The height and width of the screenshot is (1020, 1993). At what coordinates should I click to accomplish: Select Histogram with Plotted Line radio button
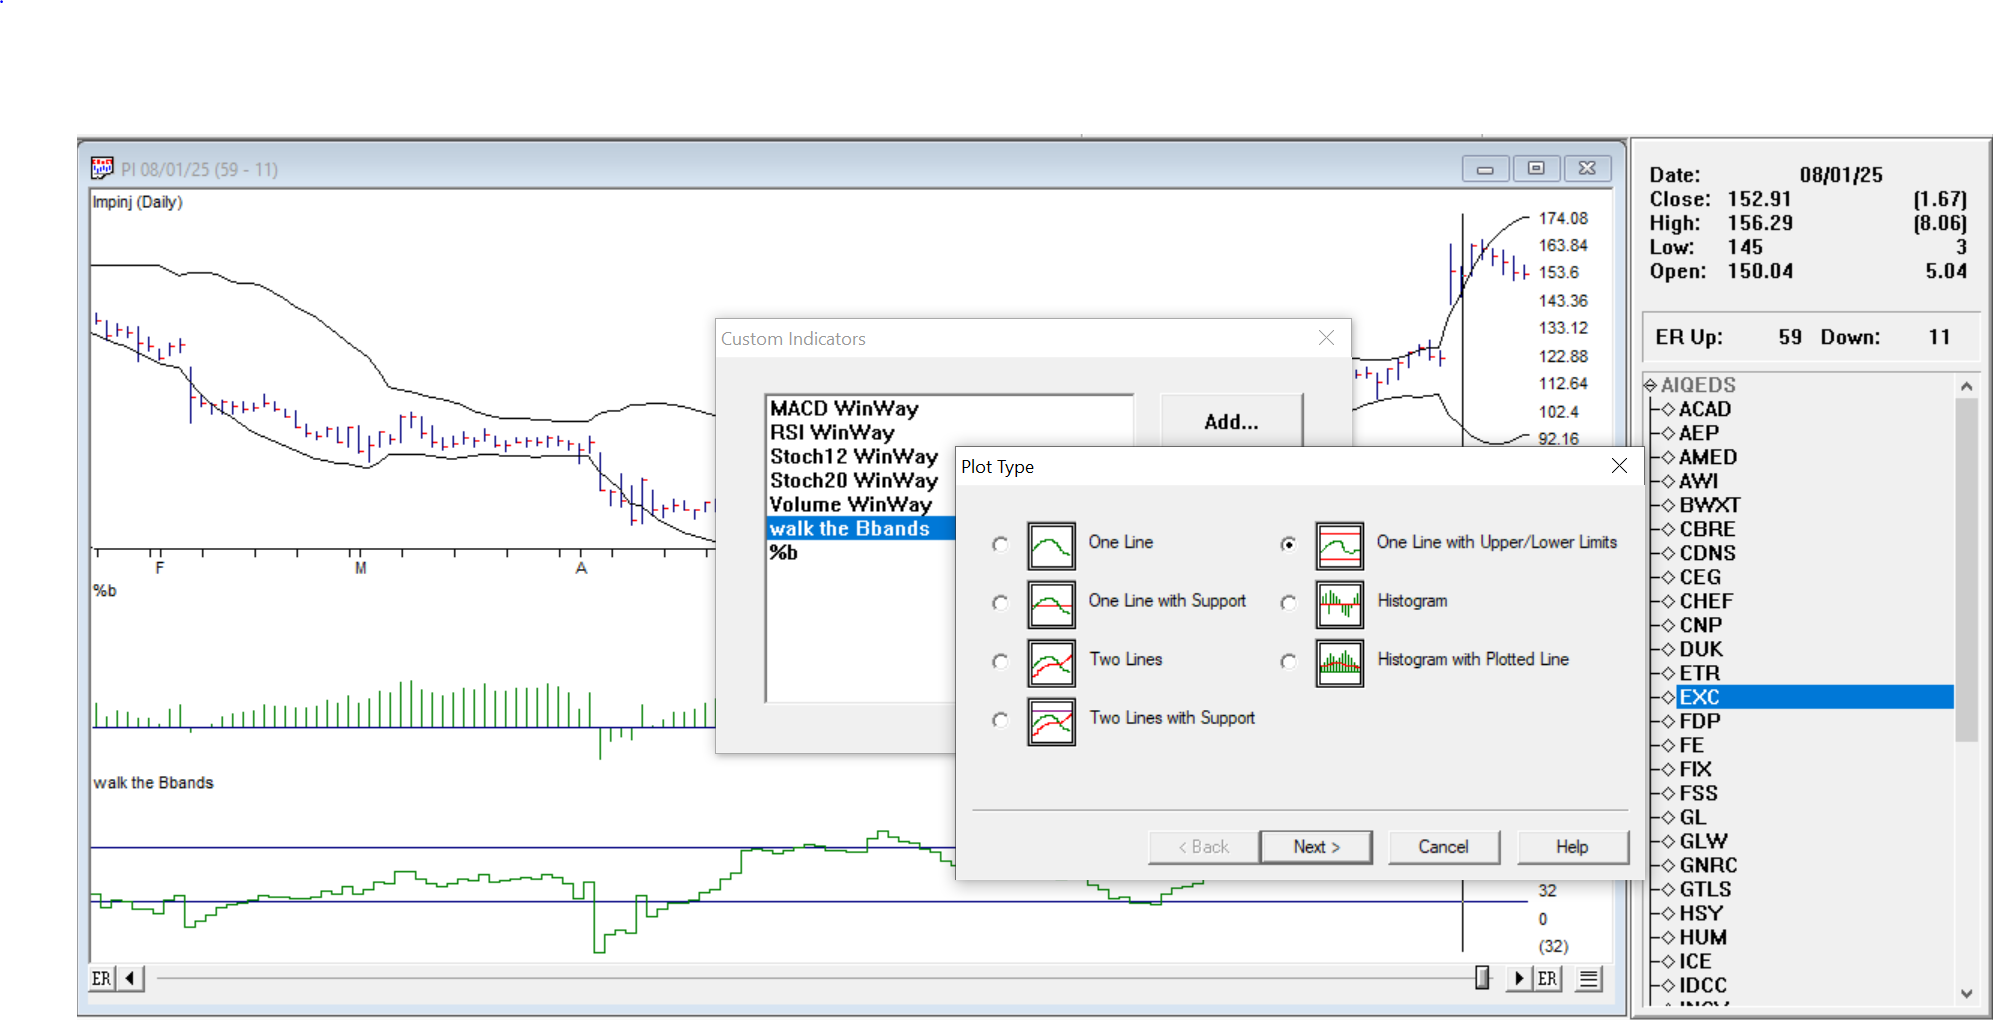point(1288,661)
